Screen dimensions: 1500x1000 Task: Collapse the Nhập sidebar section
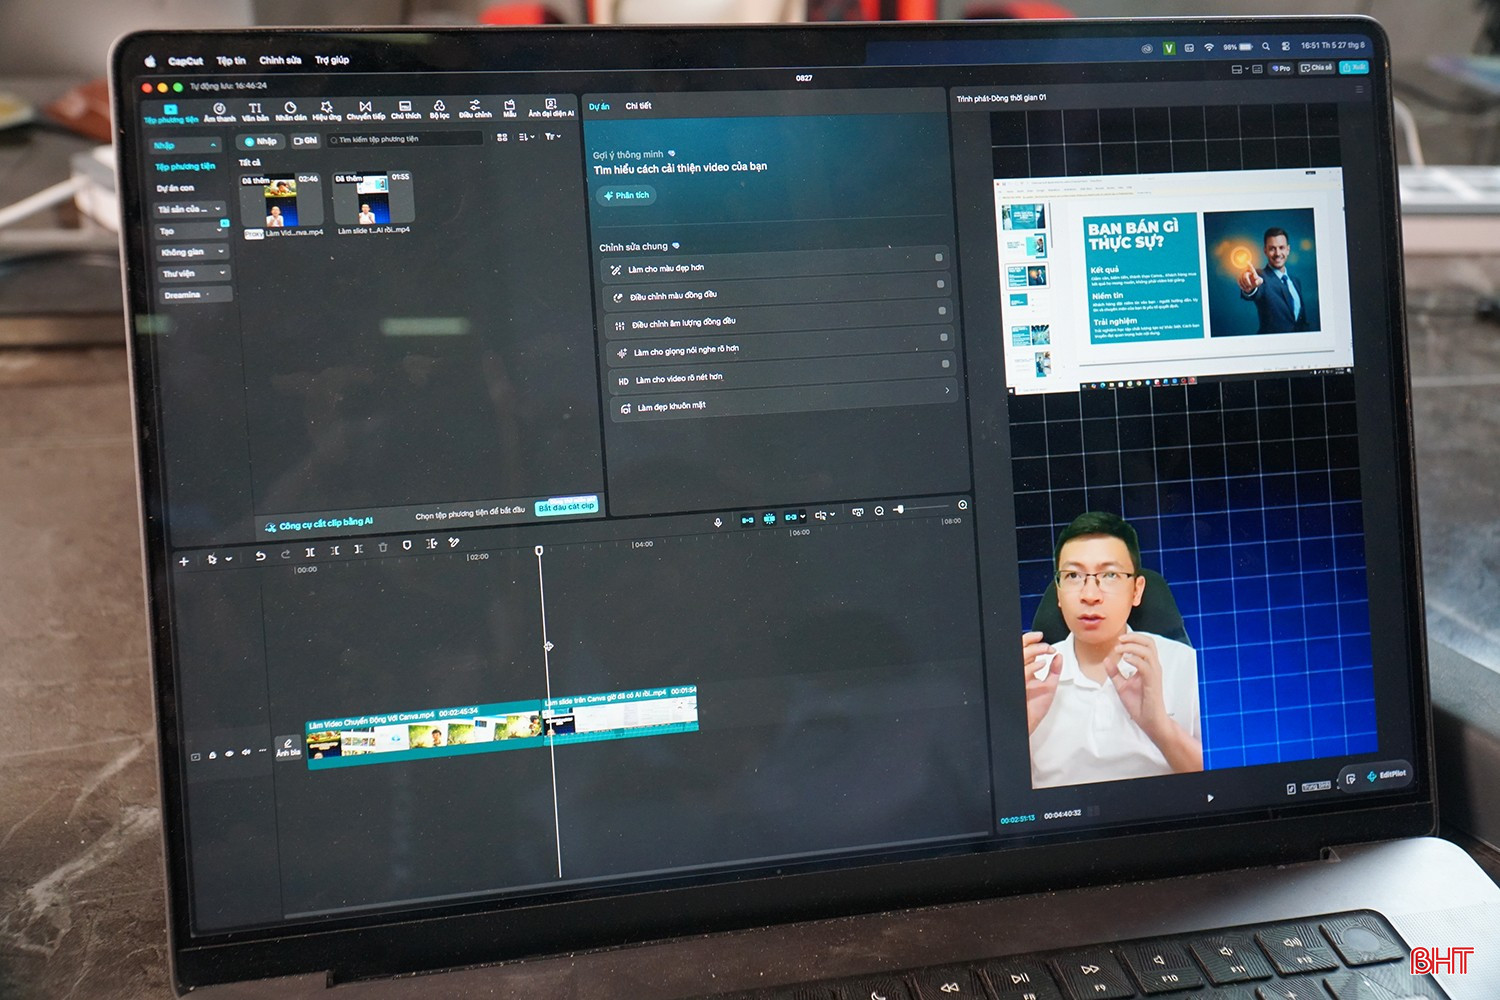pos(213,145)
